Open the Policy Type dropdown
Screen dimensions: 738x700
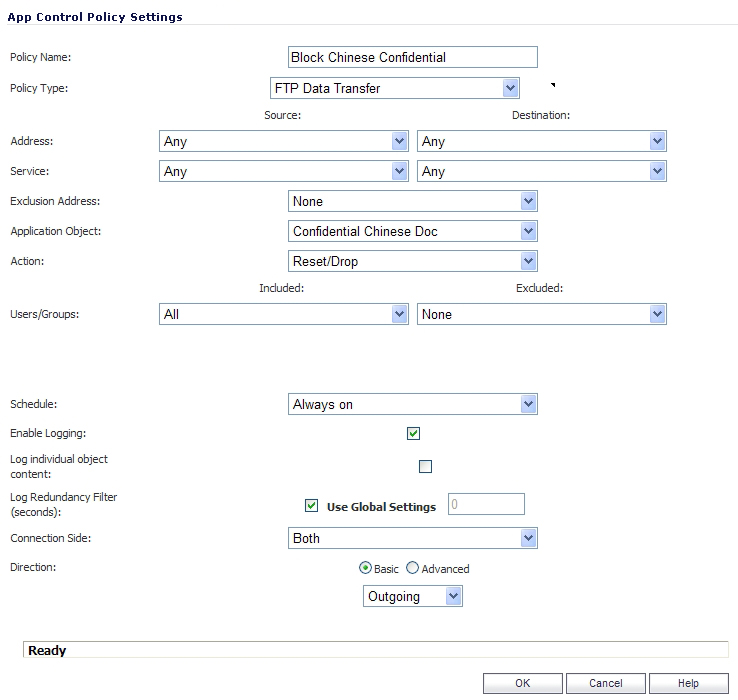[394, 88]
